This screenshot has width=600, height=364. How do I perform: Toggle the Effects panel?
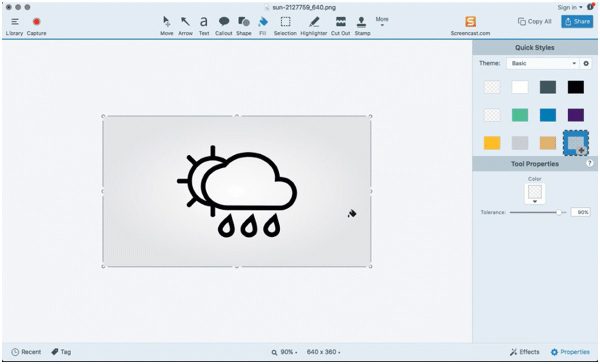pyautogui.click(x=525, y=352)
